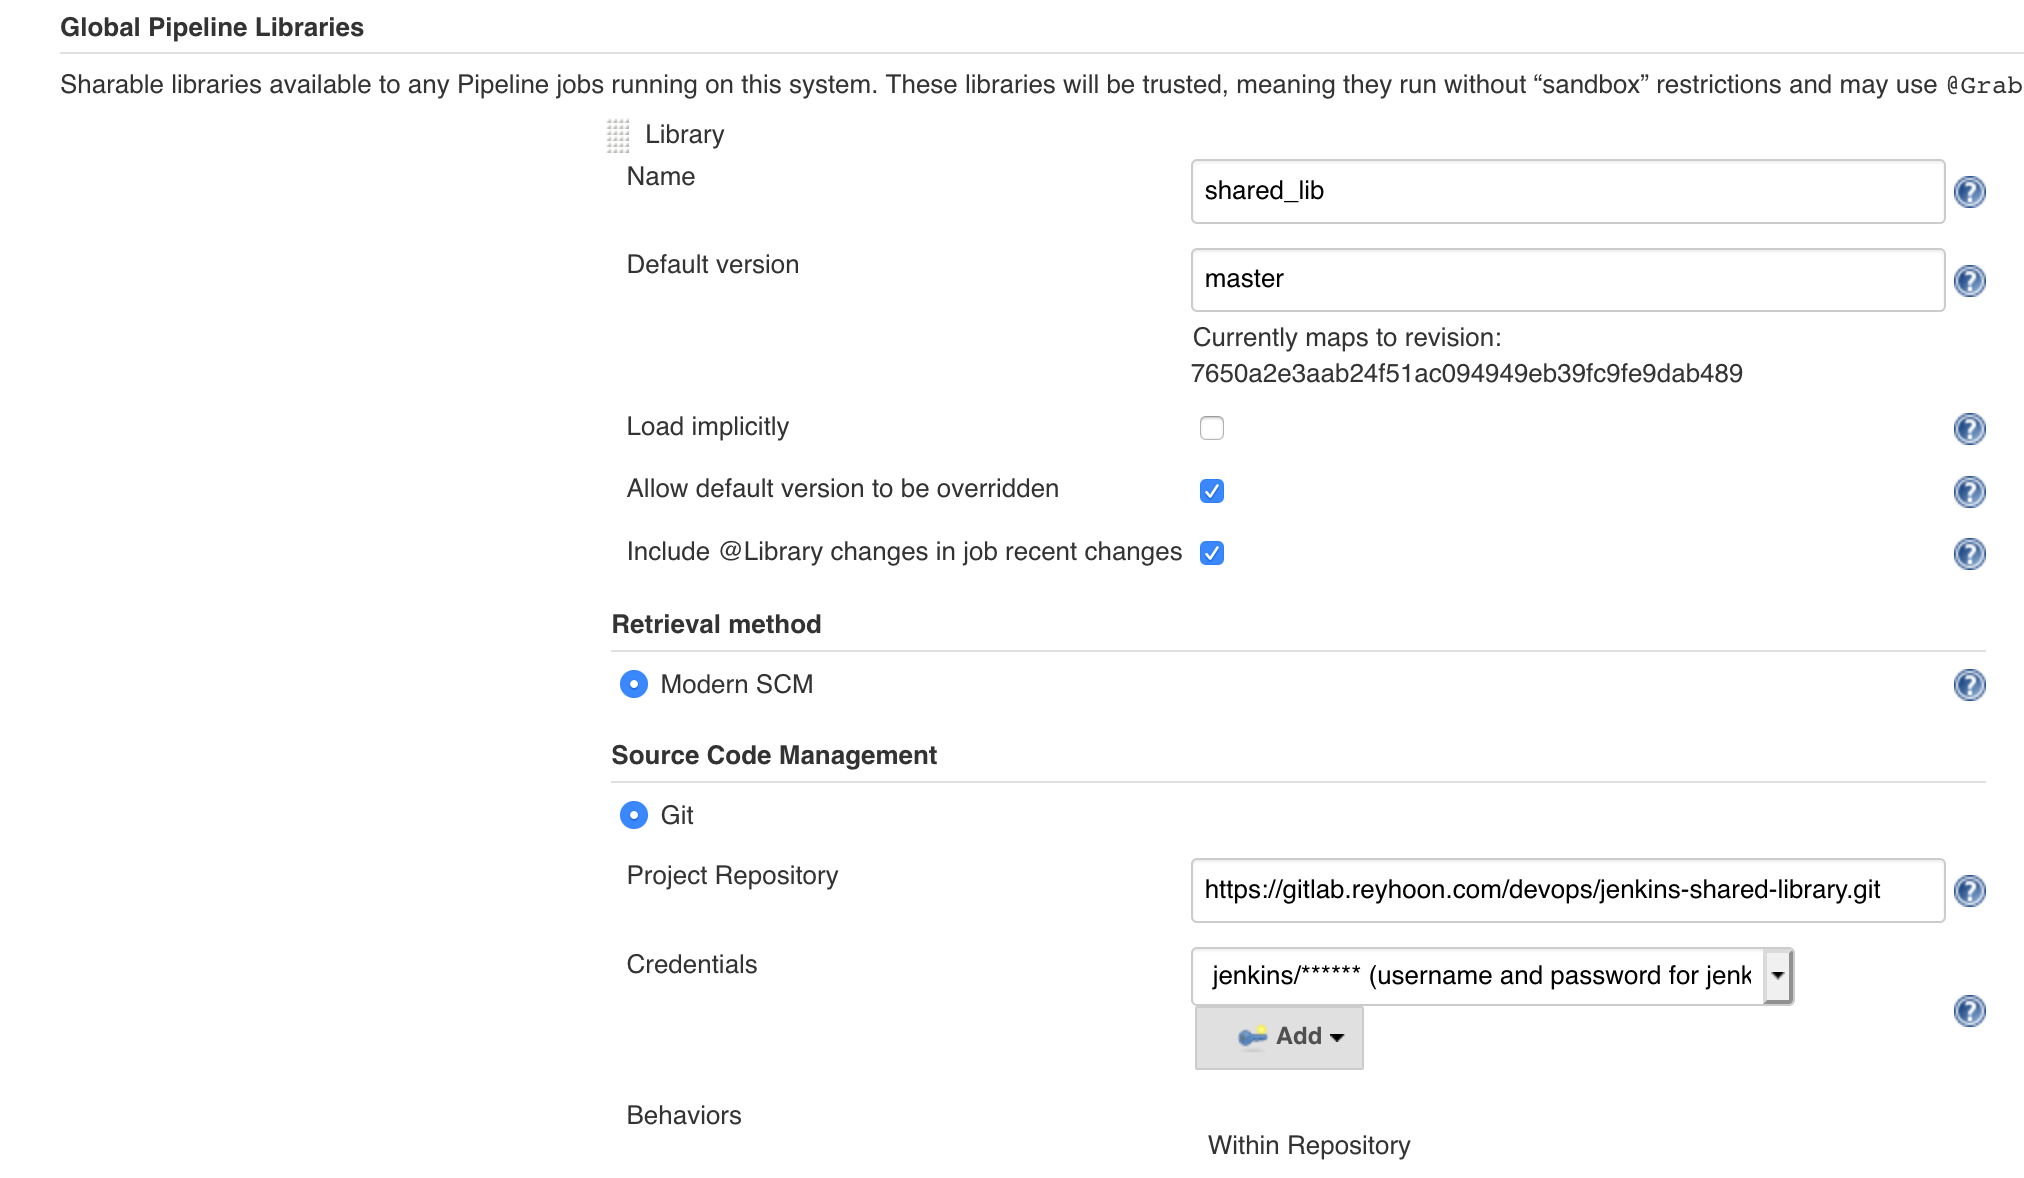Click the Project Repository URL field
Screen dimensions: 2024x1178
pos(1567,890)
